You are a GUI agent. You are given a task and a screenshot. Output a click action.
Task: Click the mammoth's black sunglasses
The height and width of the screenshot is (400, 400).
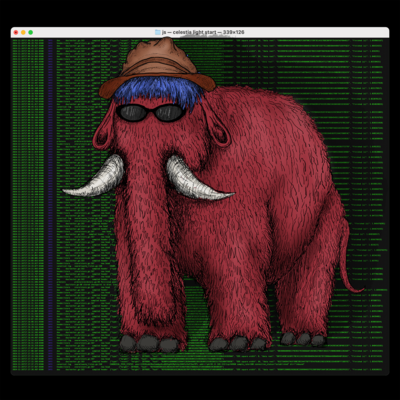coord(150,113)
